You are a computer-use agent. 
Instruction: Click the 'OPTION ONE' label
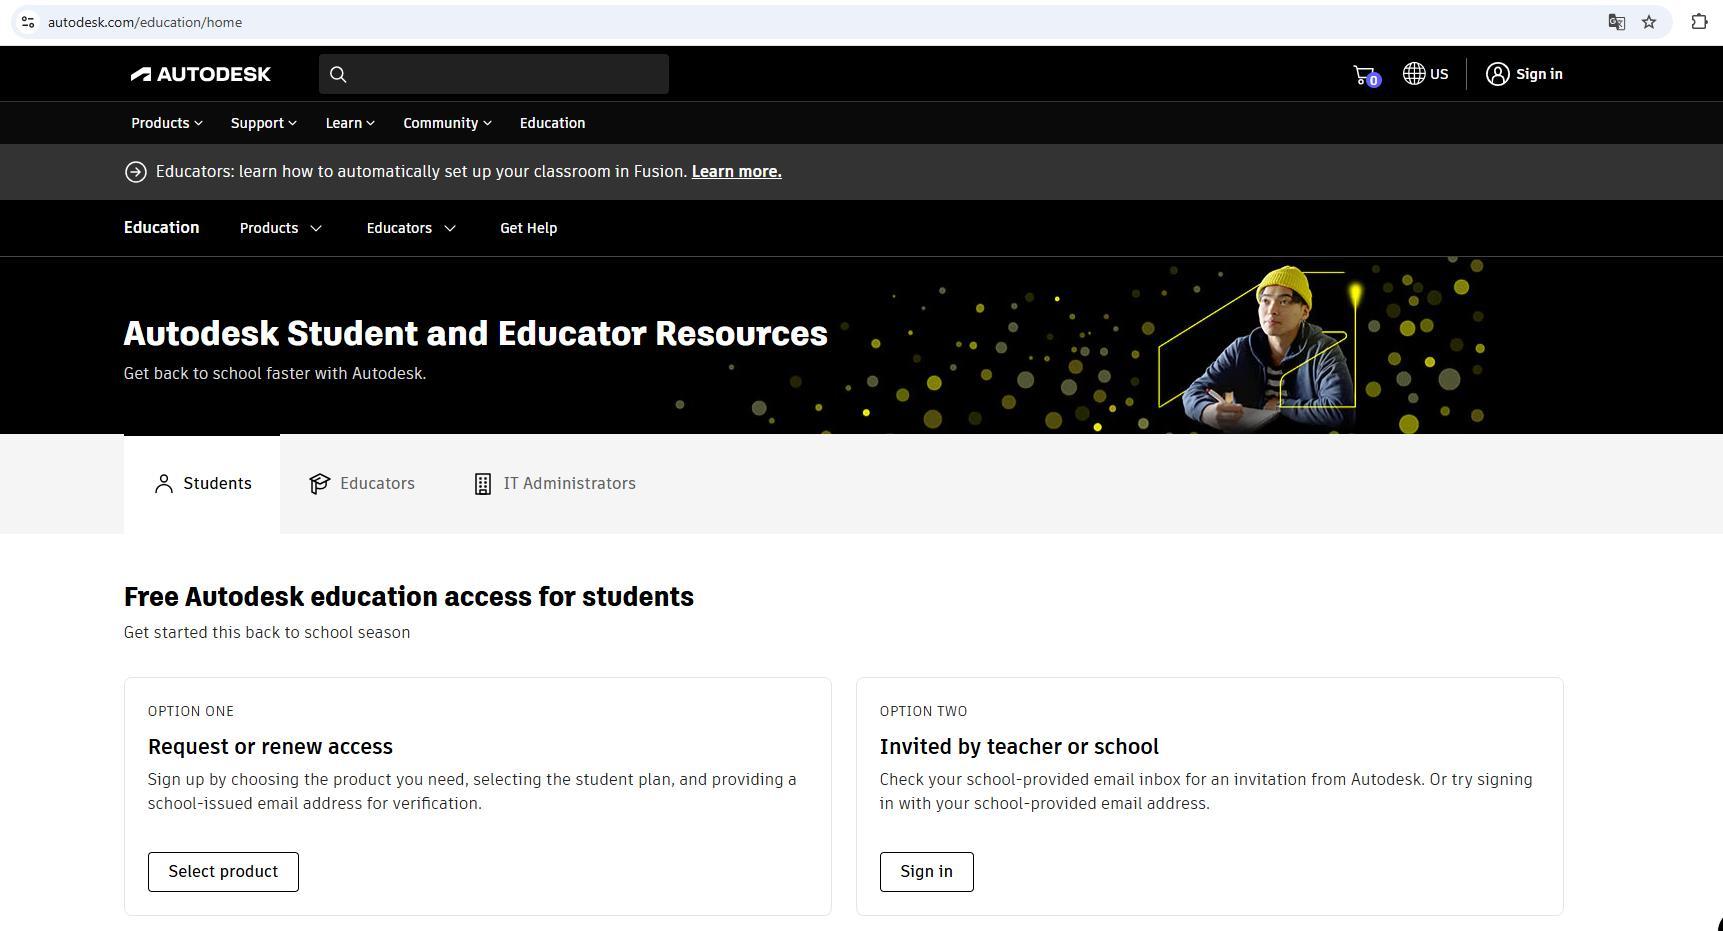191,712
